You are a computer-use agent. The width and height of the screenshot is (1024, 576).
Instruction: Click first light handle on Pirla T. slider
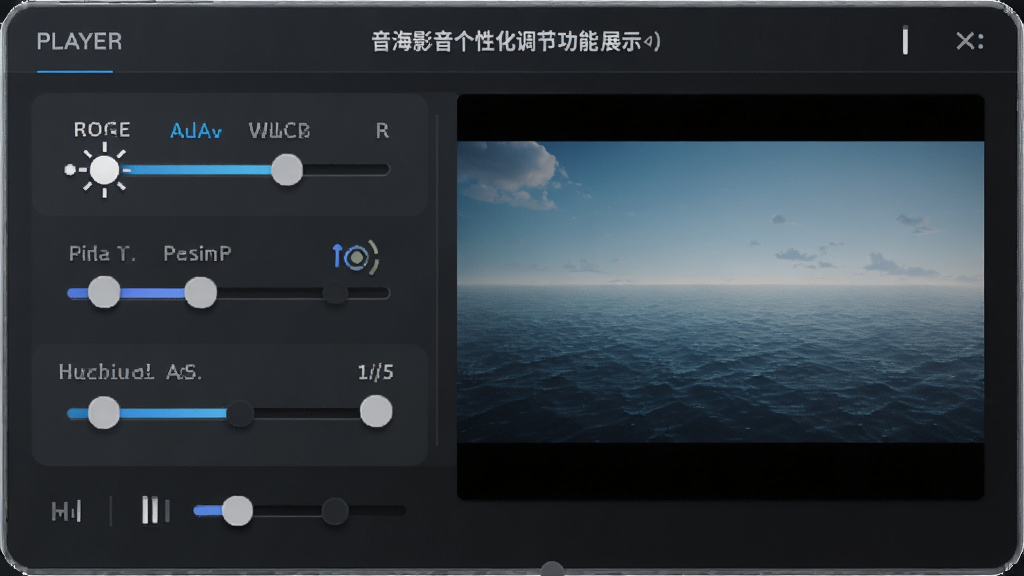click(x=104, y=292)
